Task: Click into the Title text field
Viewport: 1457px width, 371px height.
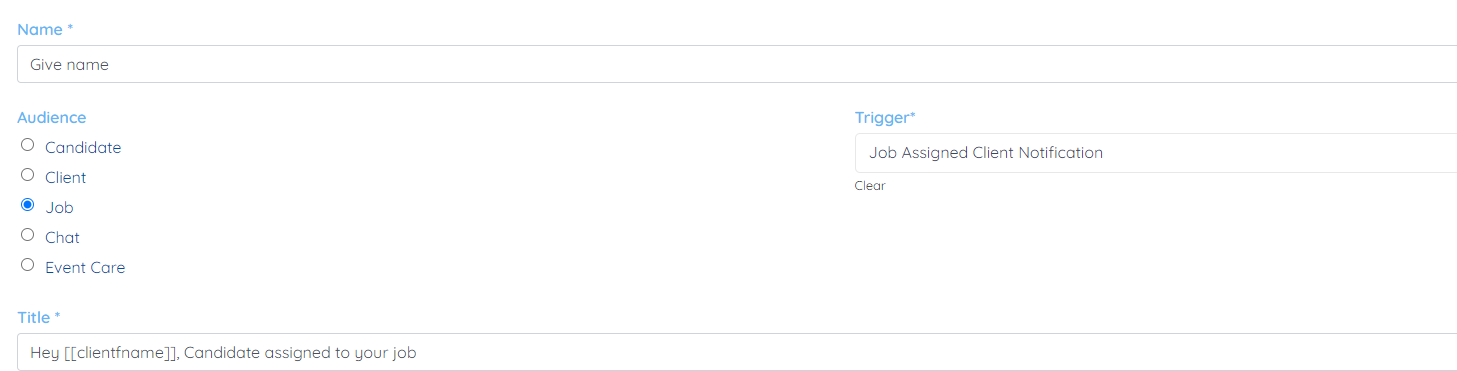Action: (x=737, y=352)
